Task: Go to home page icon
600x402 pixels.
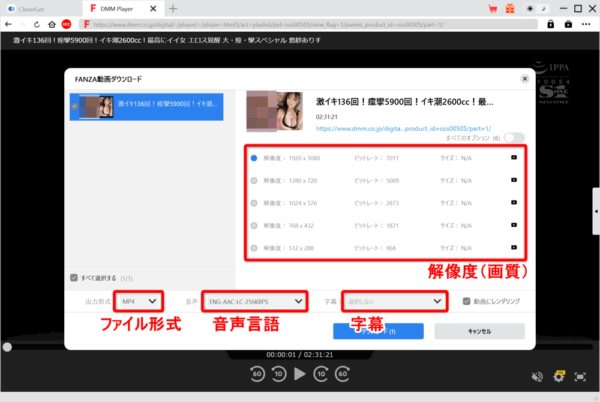Action: 52,24
